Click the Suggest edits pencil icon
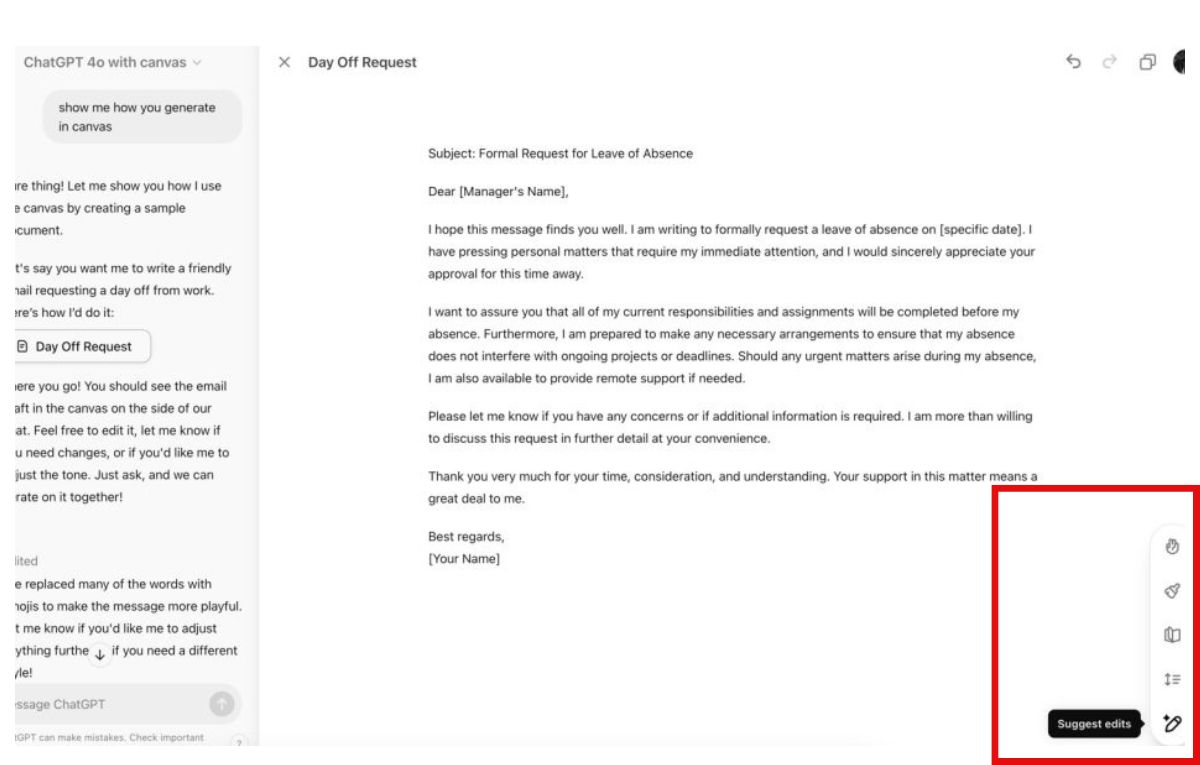The height and width of the screenshot is (765, 1200). [x=1174, y=722]
